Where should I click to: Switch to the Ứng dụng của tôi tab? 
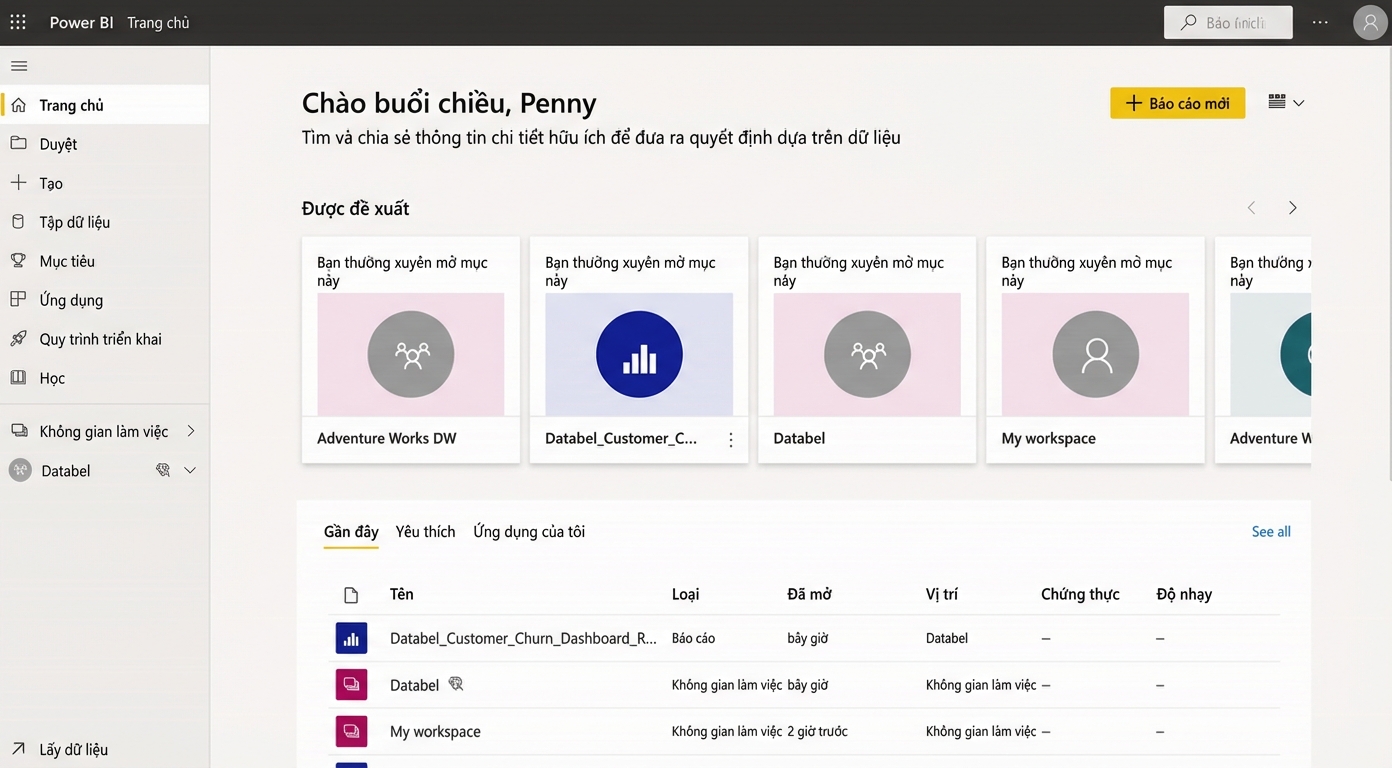coord(529,532)
